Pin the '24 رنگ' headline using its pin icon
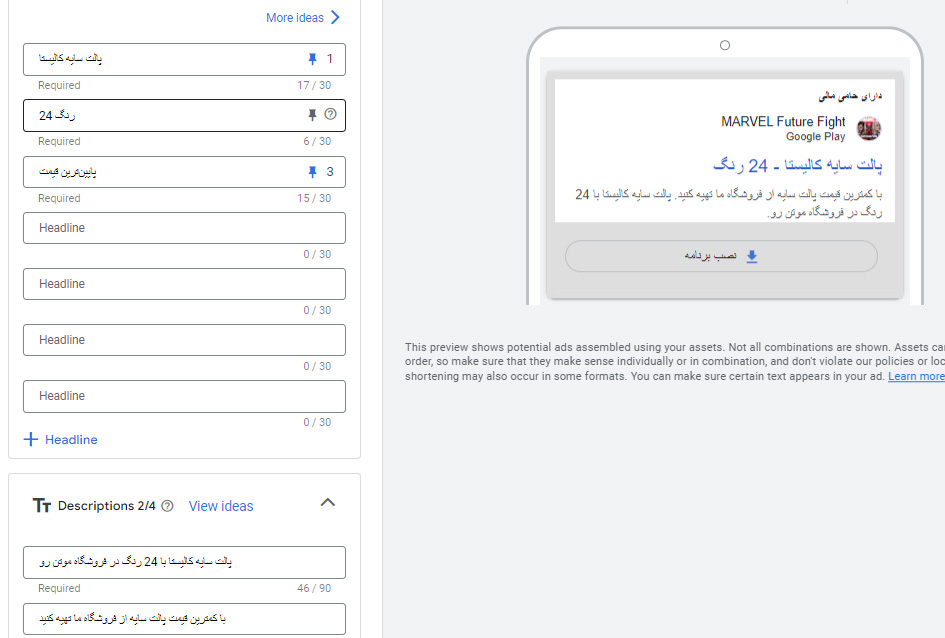This screenshot has width=945, height=638. click(x=312, y=114)
